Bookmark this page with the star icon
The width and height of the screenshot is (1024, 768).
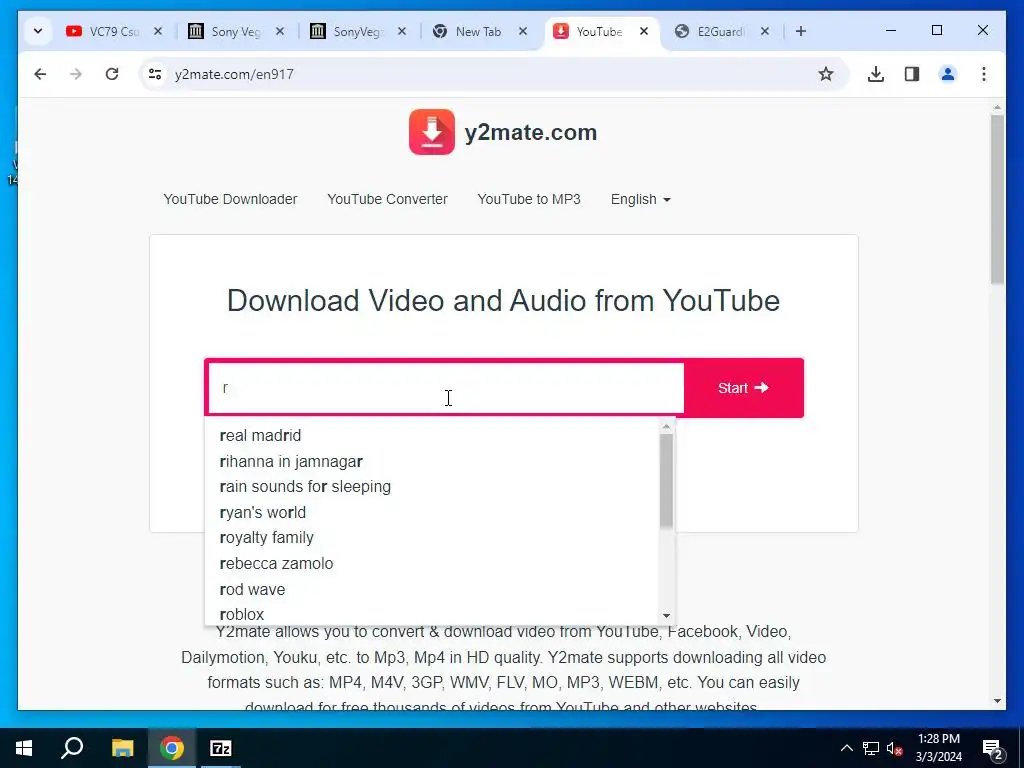coord(825,74)
